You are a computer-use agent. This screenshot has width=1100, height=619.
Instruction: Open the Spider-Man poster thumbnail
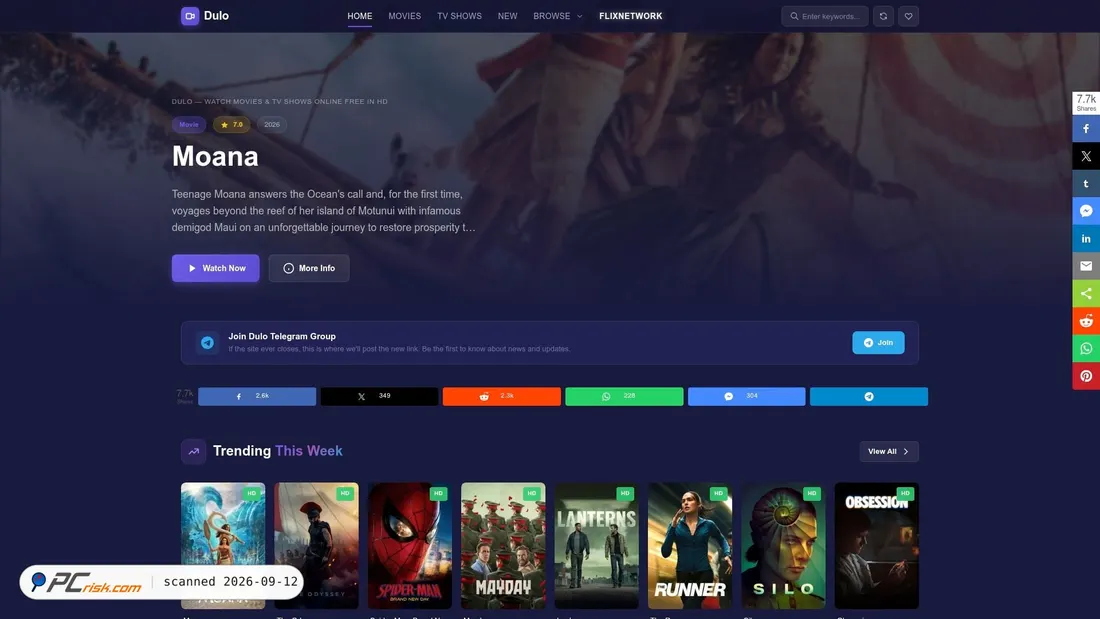coord(410,545)
